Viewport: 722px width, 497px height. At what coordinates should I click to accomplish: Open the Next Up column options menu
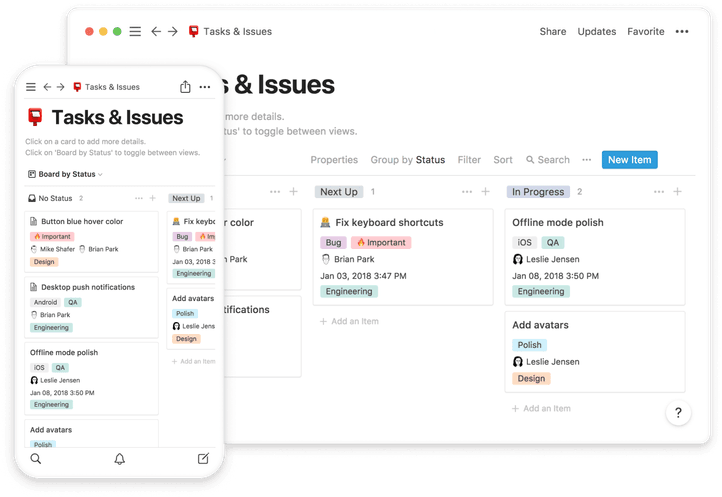tap(465, 192)
